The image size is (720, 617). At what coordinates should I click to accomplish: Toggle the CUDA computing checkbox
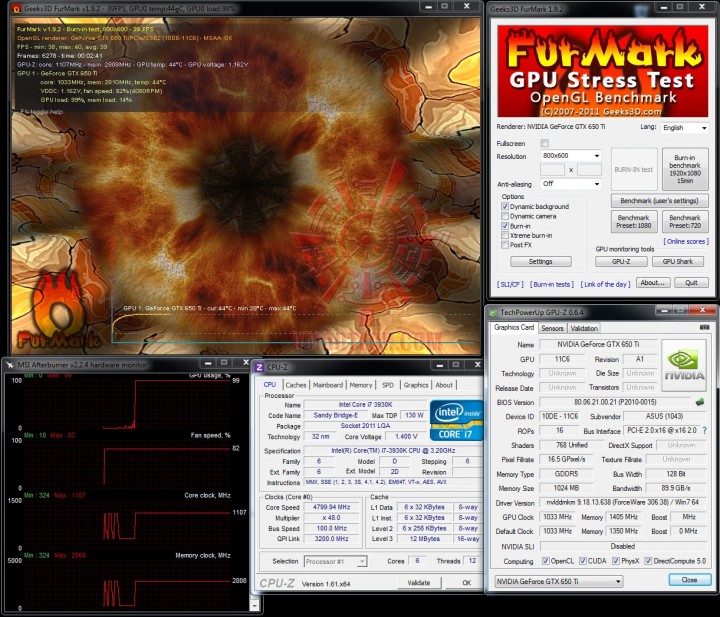point(582,561)
